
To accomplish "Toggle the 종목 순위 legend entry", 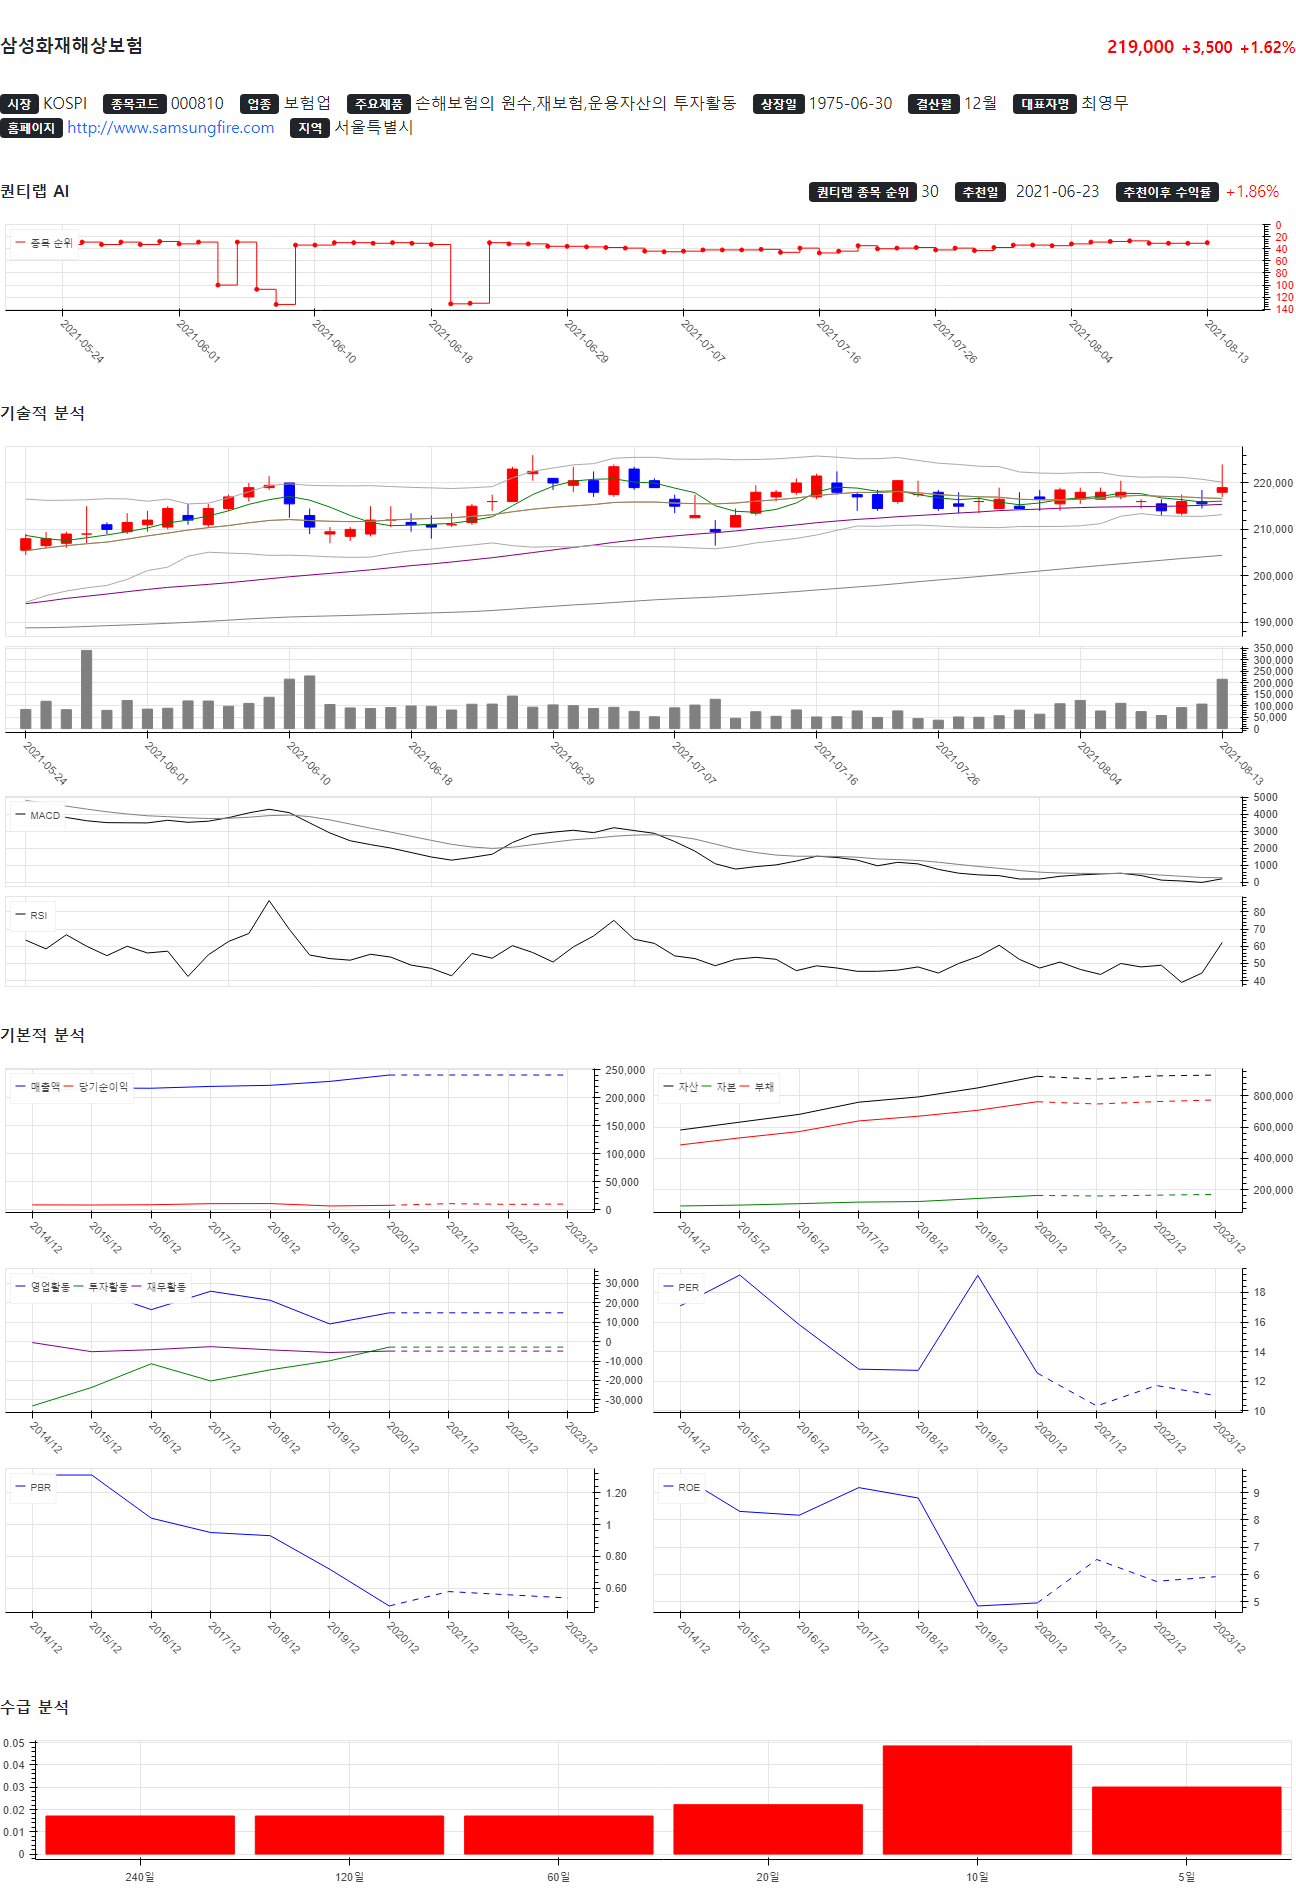I will coord(44,243).
